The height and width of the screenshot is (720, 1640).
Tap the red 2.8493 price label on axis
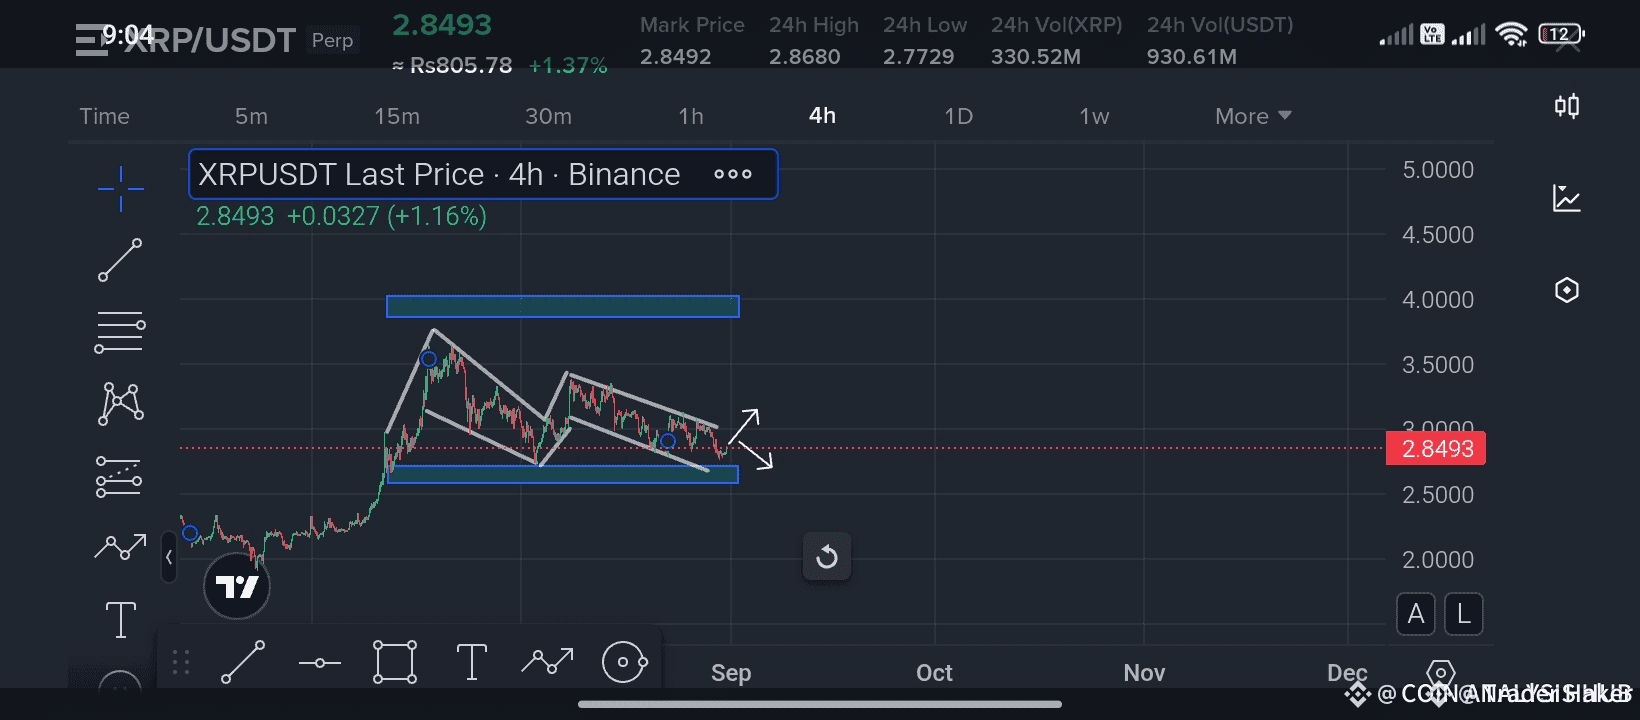pos(1436,448)
